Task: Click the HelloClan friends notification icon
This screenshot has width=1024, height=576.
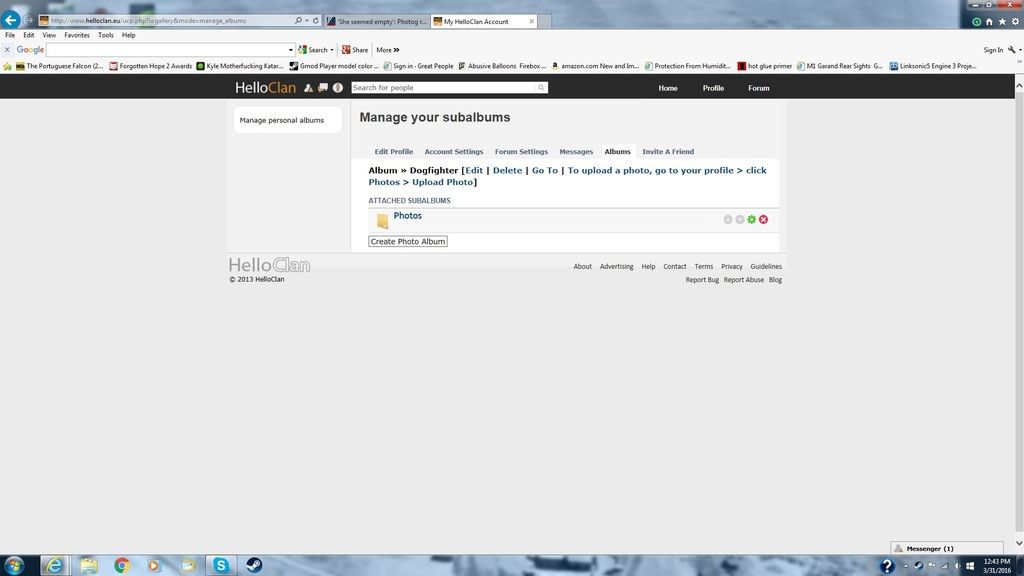Action: pyautogui.click(x=308, y=88)
